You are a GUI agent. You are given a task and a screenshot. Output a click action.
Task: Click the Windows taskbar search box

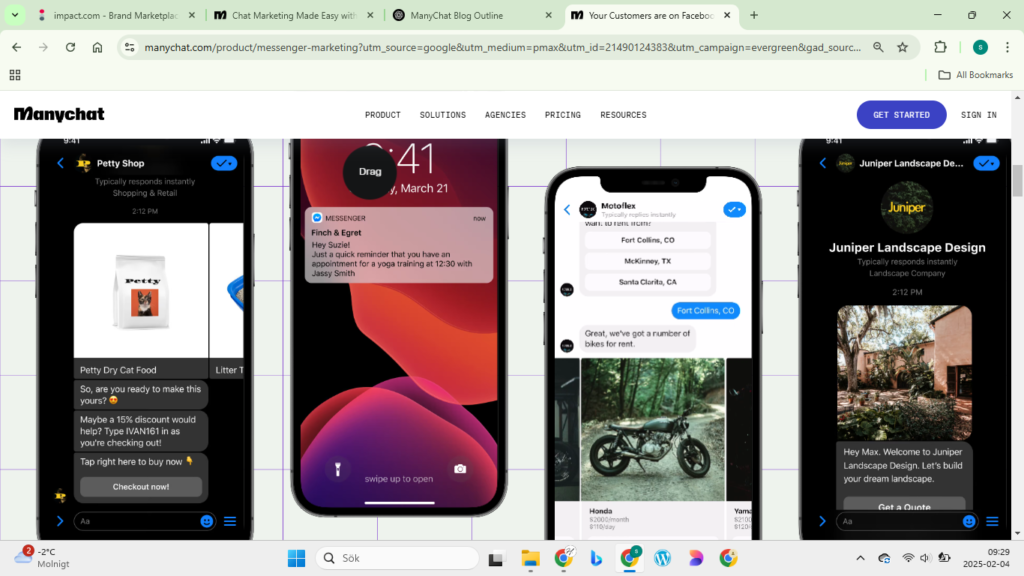point(397,558)
